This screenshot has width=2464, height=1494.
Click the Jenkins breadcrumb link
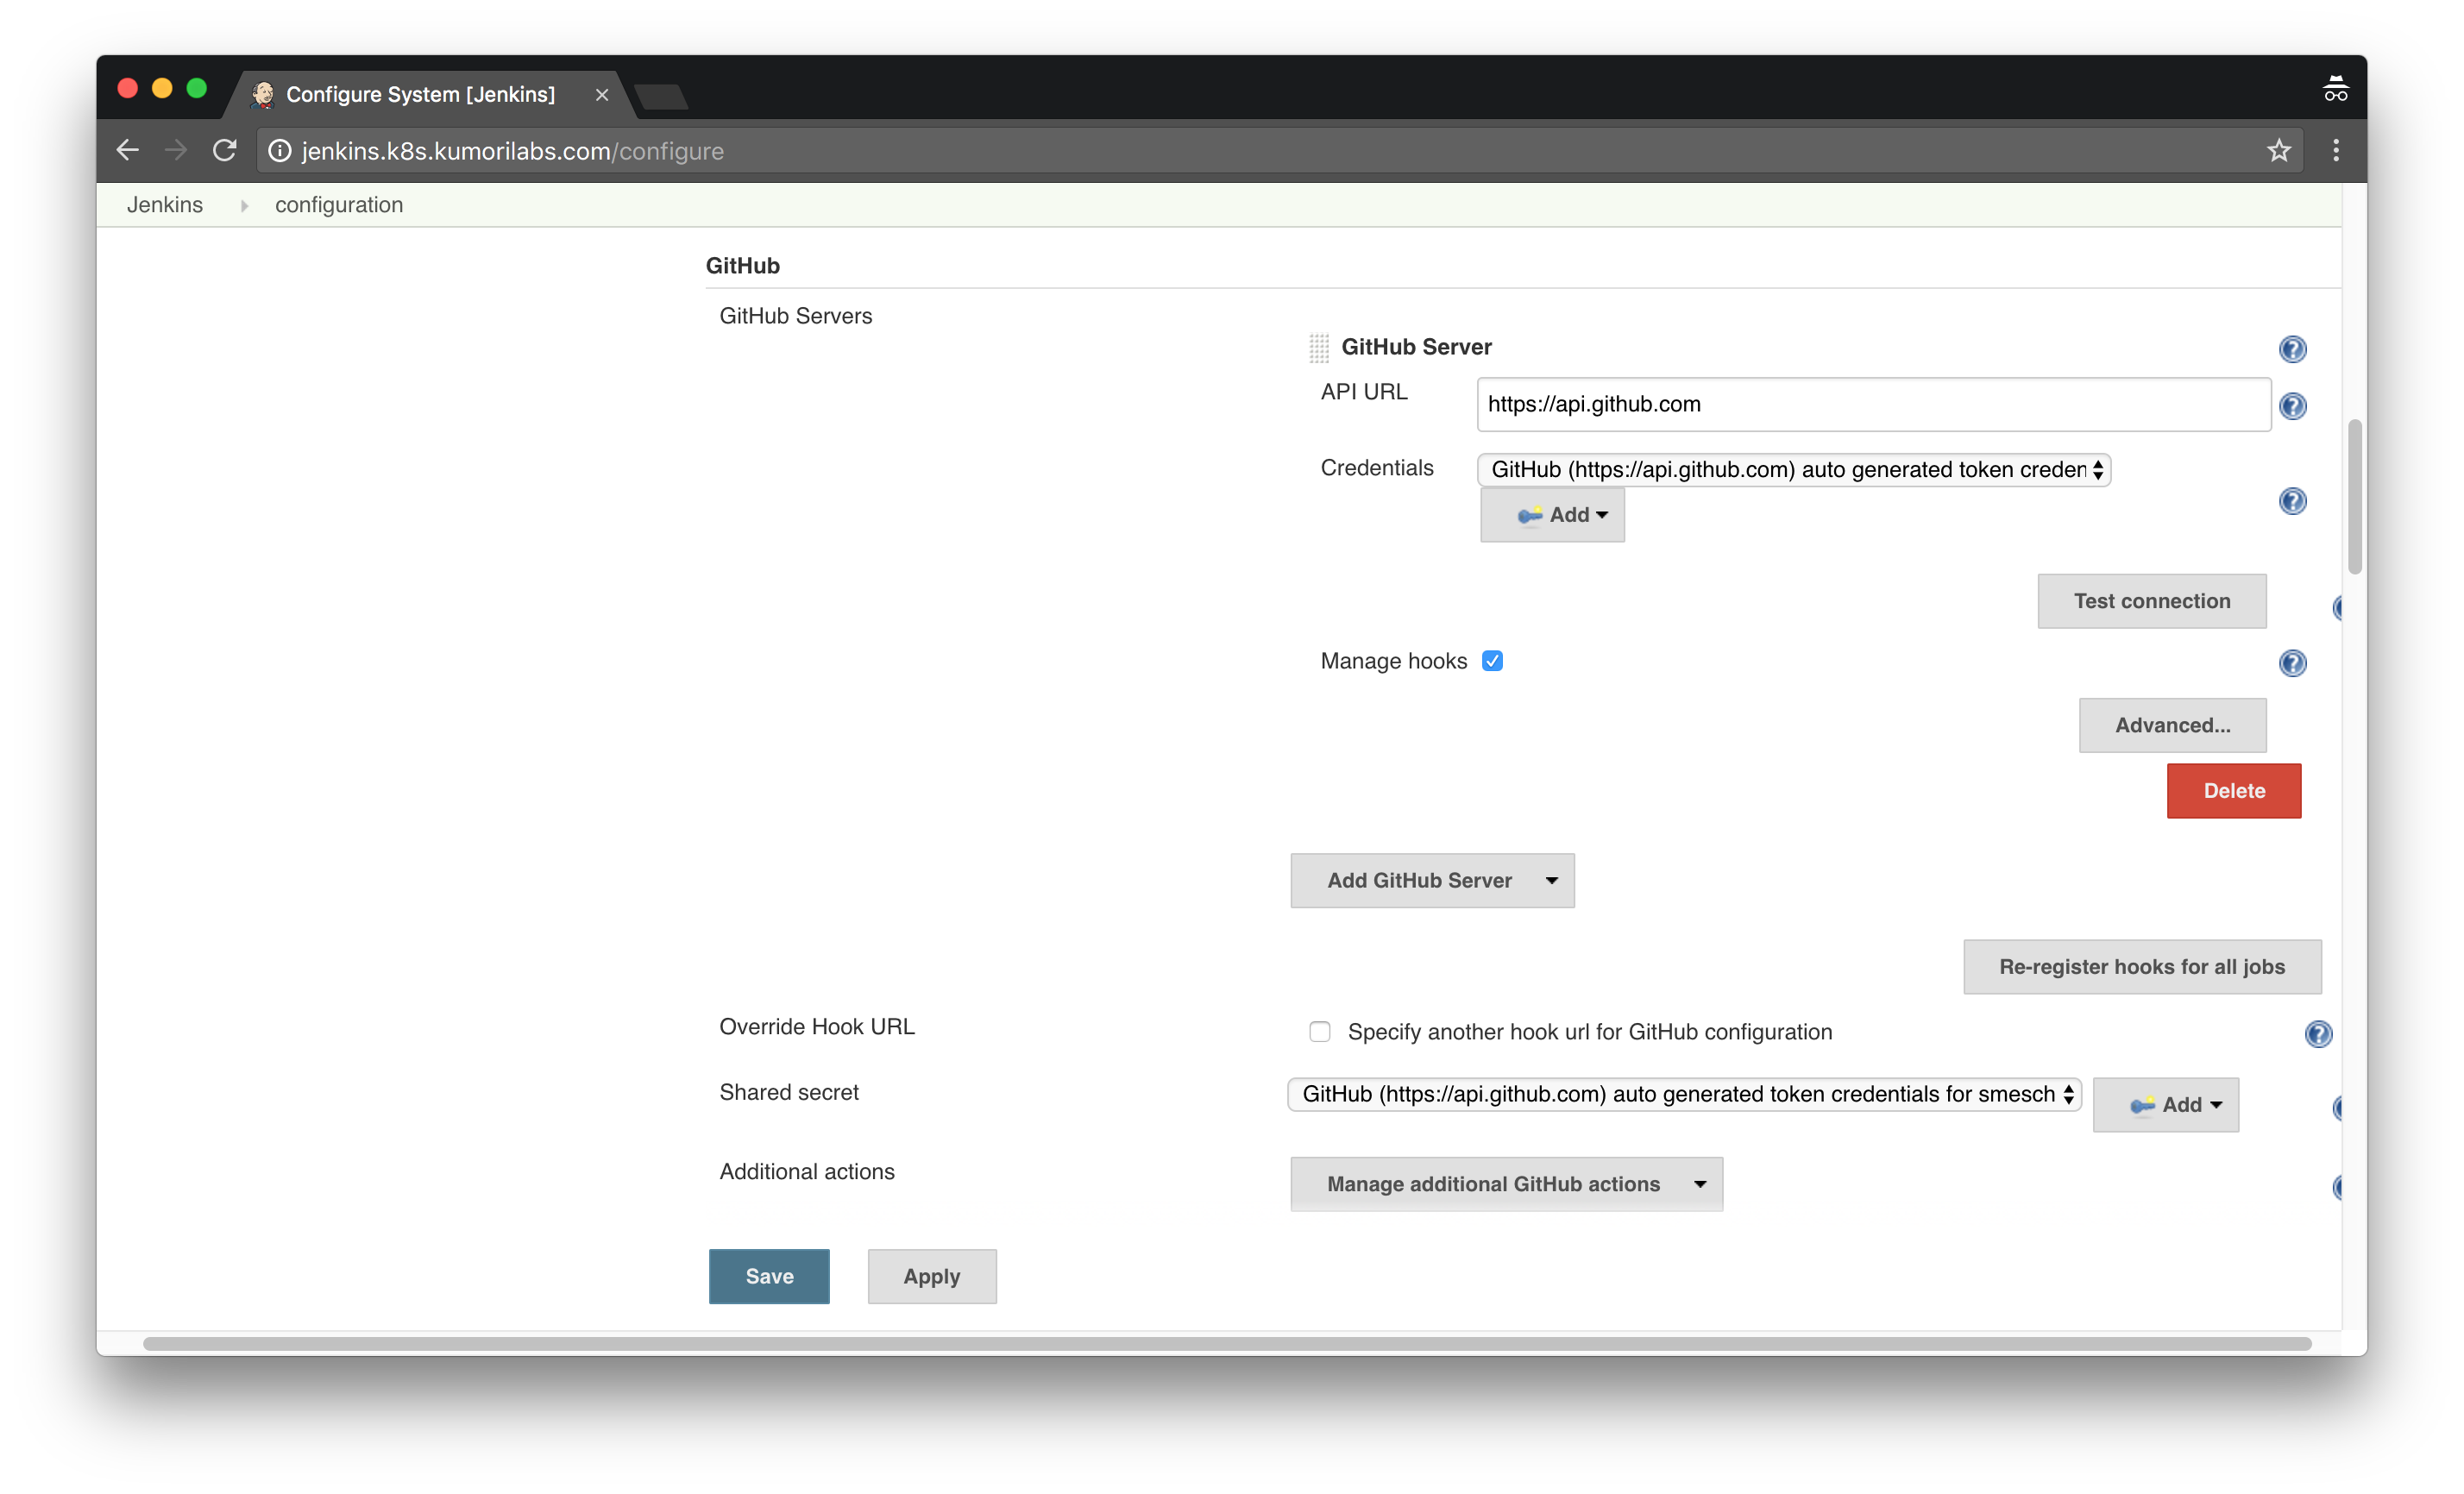point(164,205)
